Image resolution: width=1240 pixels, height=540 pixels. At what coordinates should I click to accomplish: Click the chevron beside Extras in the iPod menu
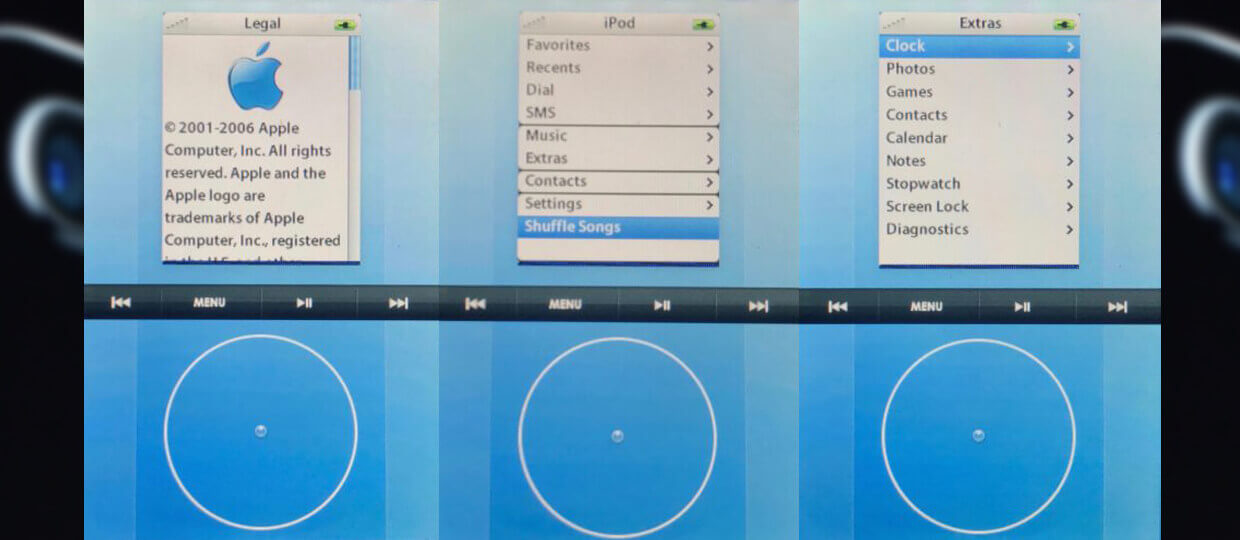click(709, 159)
